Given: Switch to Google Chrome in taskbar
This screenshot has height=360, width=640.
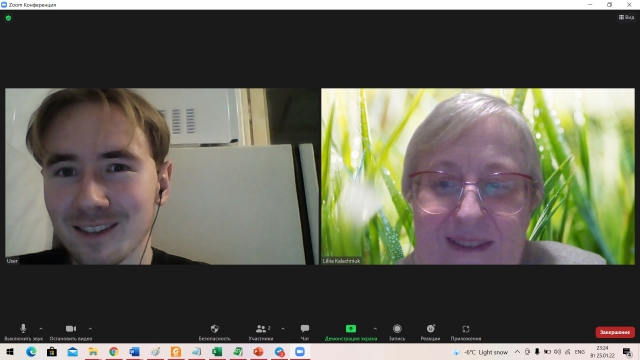Looking at the screenshot, I should click(x=114, y=352).
